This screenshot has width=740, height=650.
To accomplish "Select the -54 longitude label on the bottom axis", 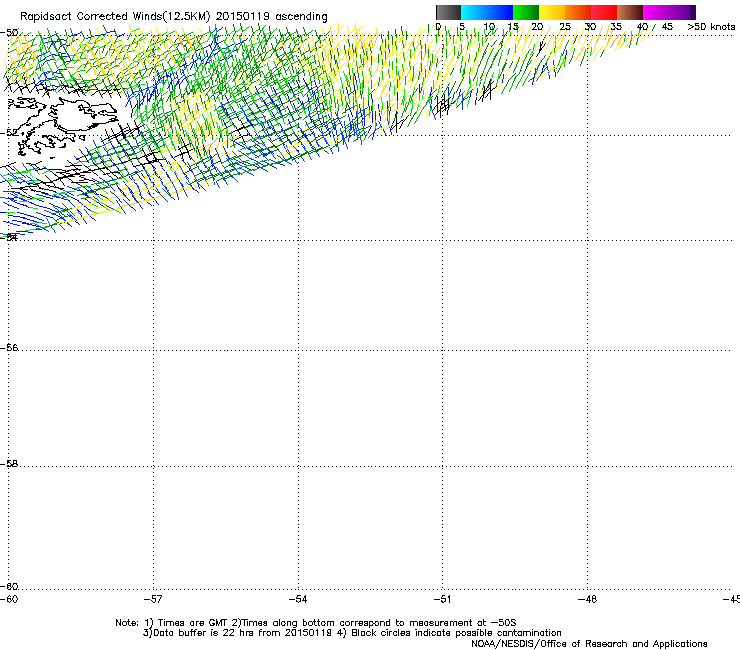I will click(298, 599).
